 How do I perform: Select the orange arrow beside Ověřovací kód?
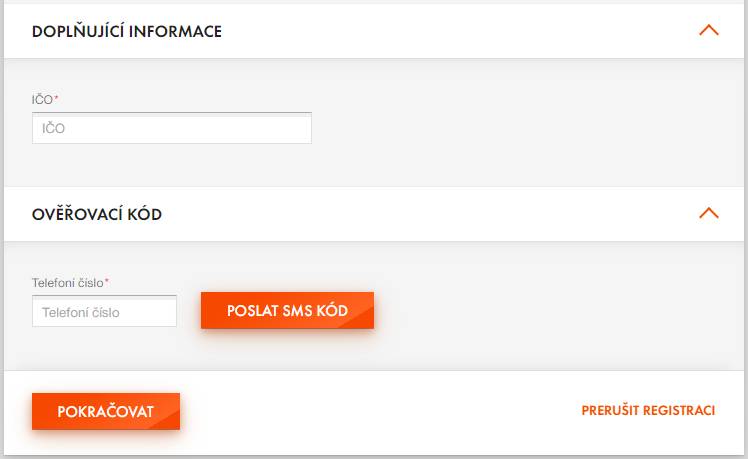pyautogui.click(x=708, y=213)
